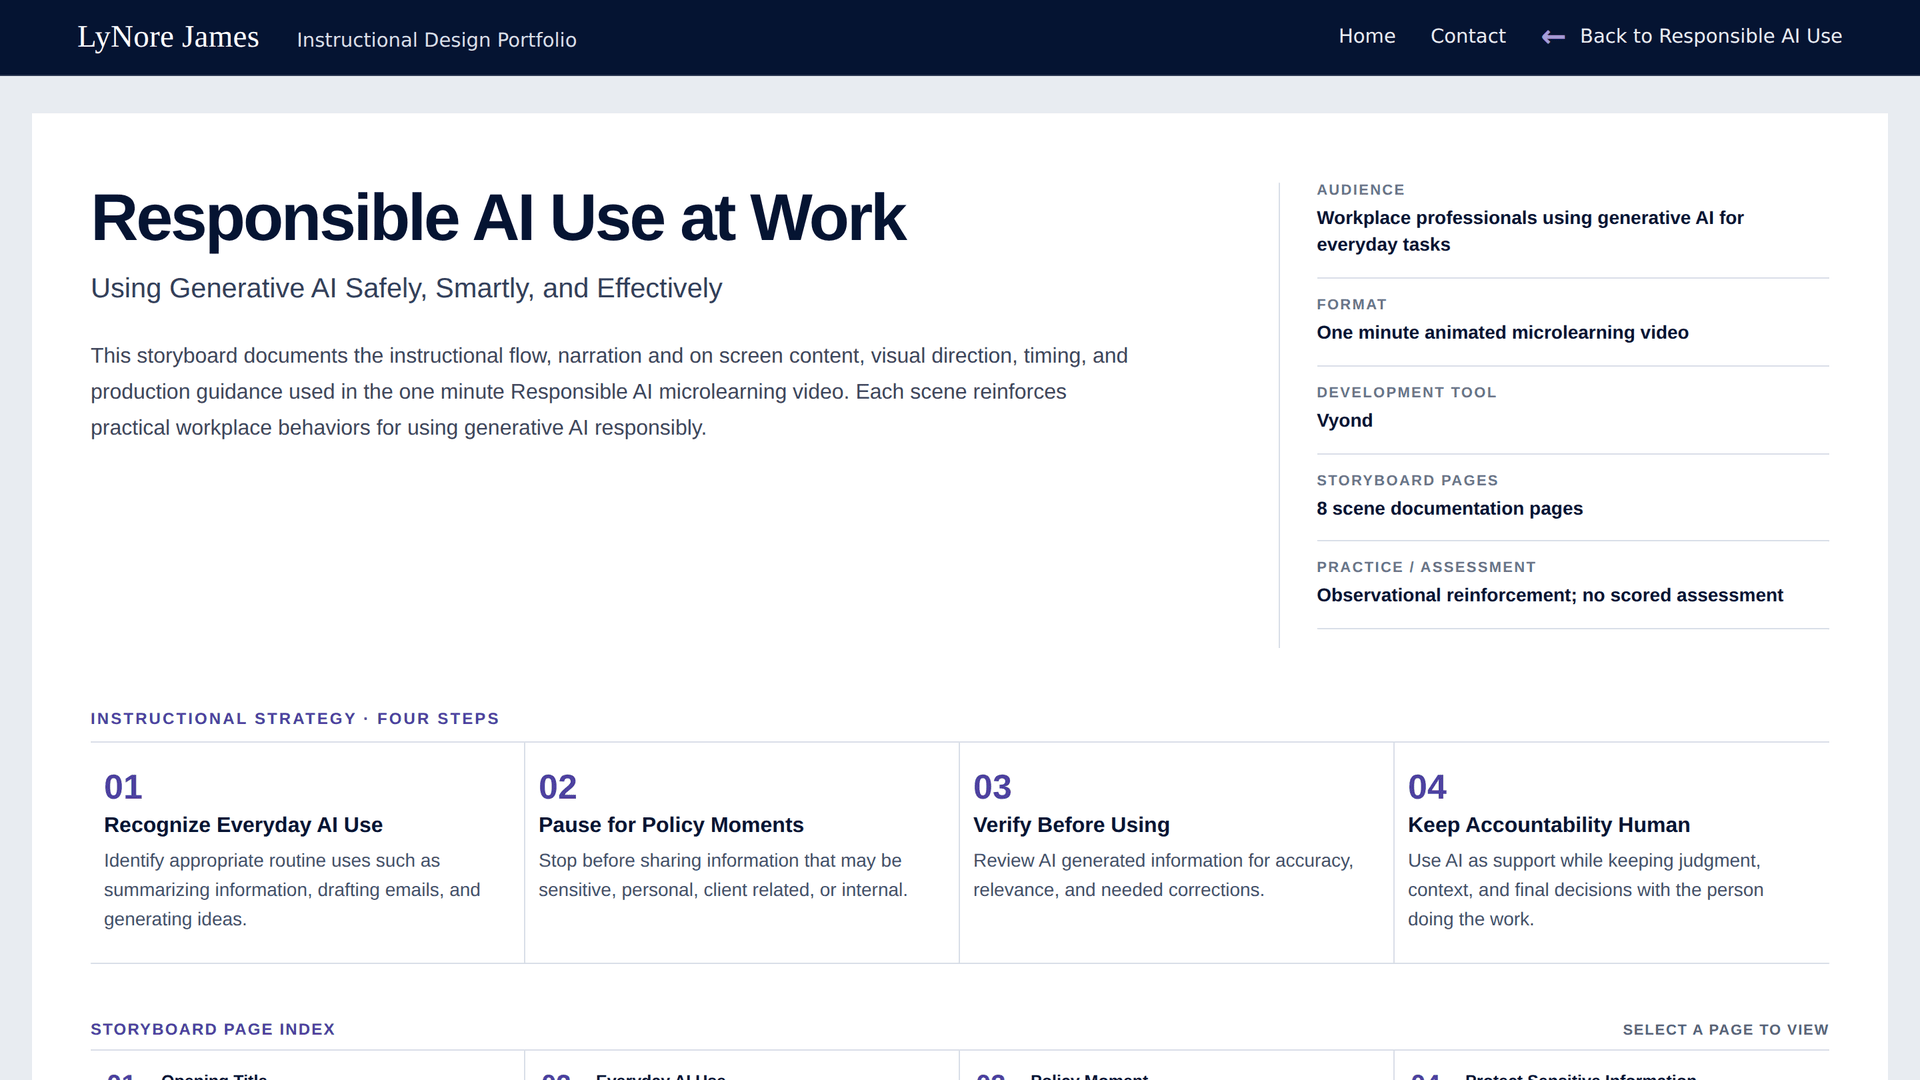Click One minute animated microlearning video

(x=1502, y=333)
